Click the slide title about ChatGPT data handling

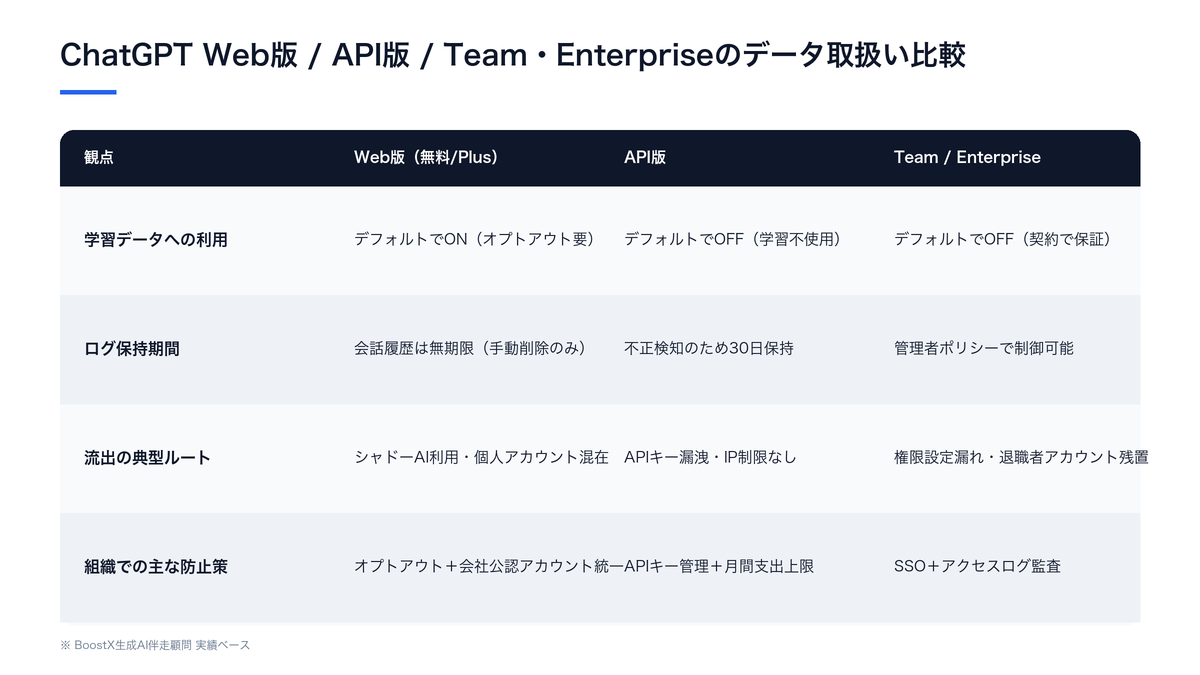512,54
